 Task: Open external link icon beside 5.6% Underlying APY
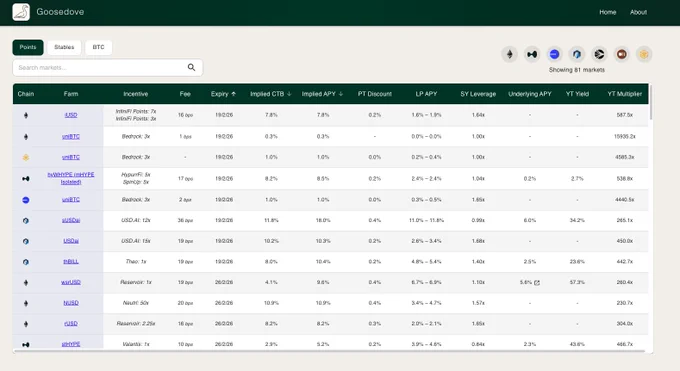point(537,282)
